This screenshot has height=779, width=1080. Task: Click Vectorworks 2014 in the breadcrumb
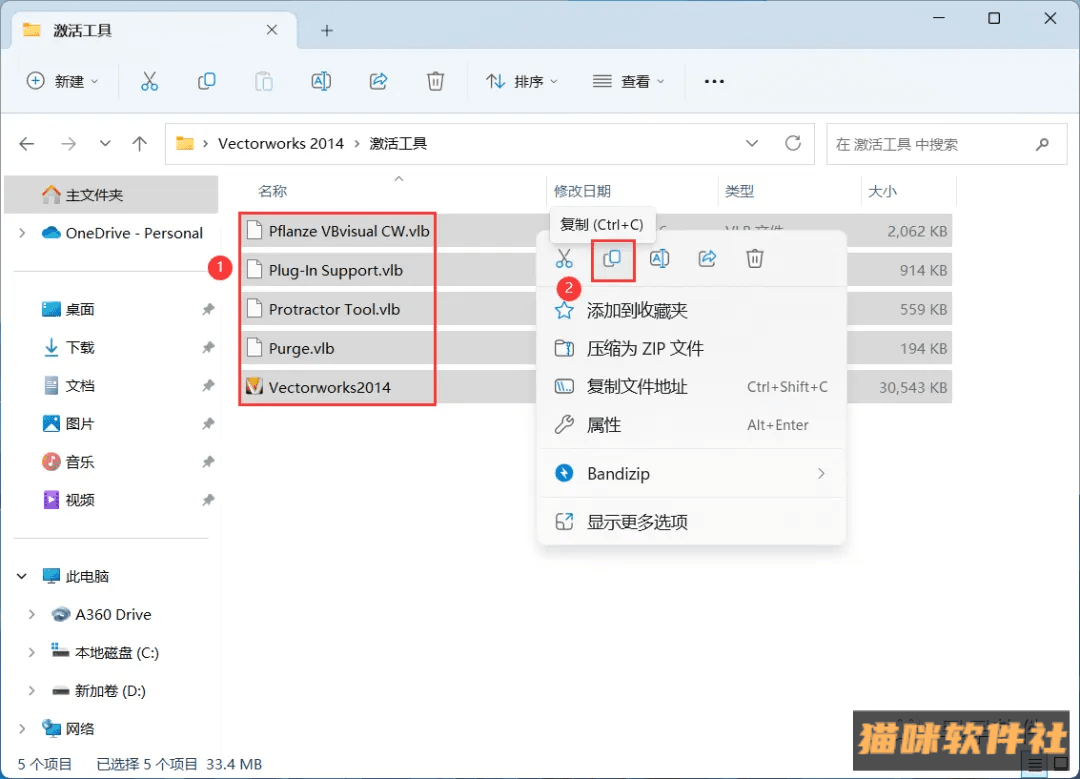281,143
